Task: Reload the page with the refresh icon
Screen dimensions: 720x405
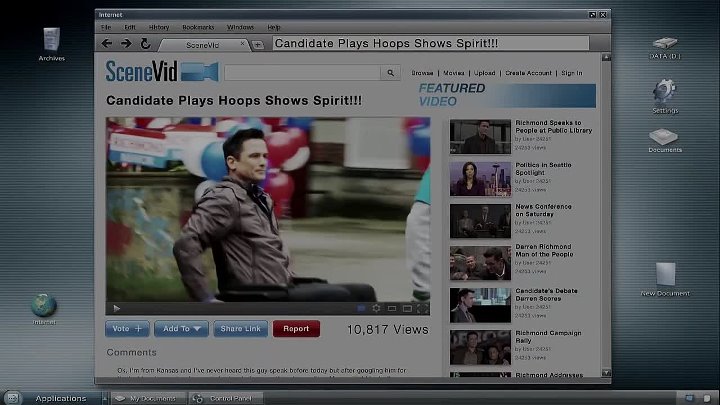Action: (x=145, y=44)
